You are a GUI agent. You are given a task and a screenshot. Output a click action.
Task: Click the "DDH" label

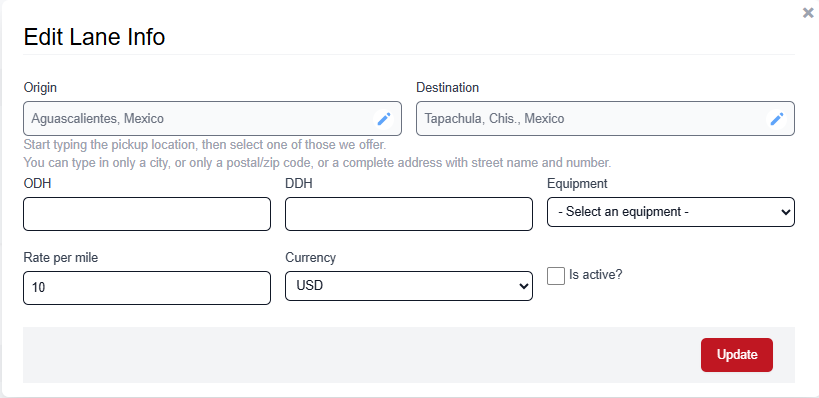299,184
